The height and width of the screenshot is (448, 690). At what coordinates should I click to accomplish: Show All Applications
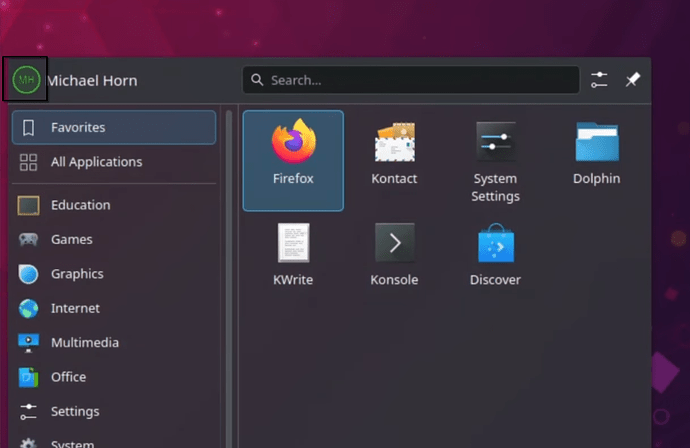pyautogui.click(x=114, y=162)
